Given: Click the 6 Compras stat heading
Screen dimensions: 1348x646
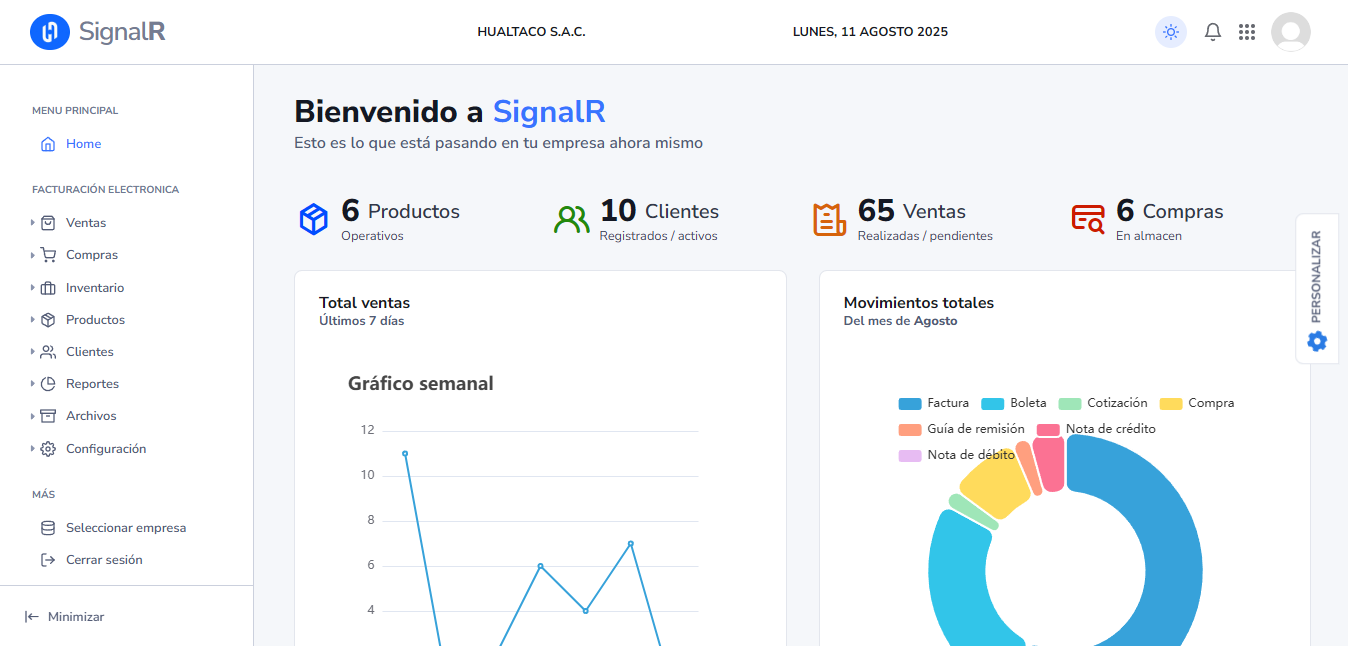Looking at the screenshot, I should point(1170,211).
